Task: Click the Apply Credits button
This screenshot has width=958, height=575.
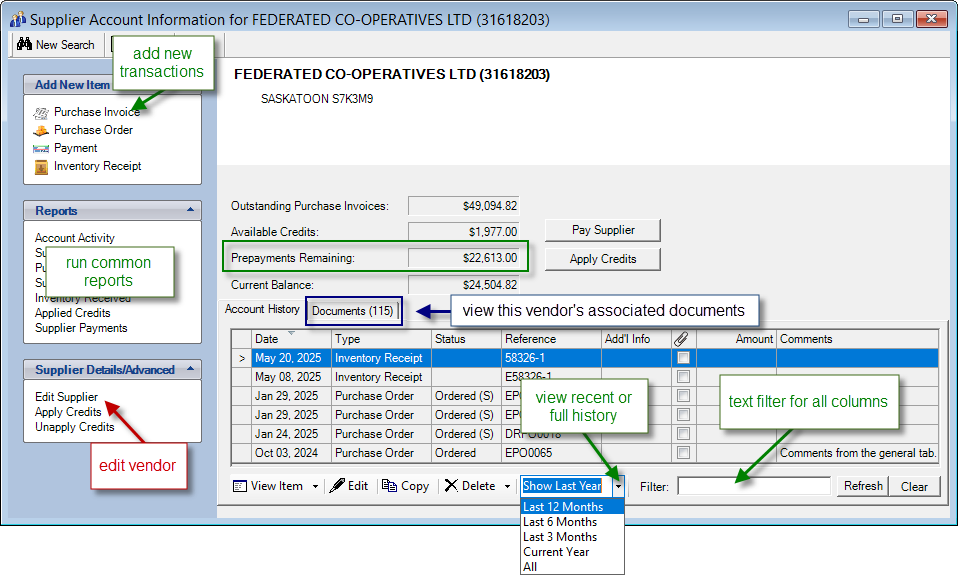Action: point(603,259)
